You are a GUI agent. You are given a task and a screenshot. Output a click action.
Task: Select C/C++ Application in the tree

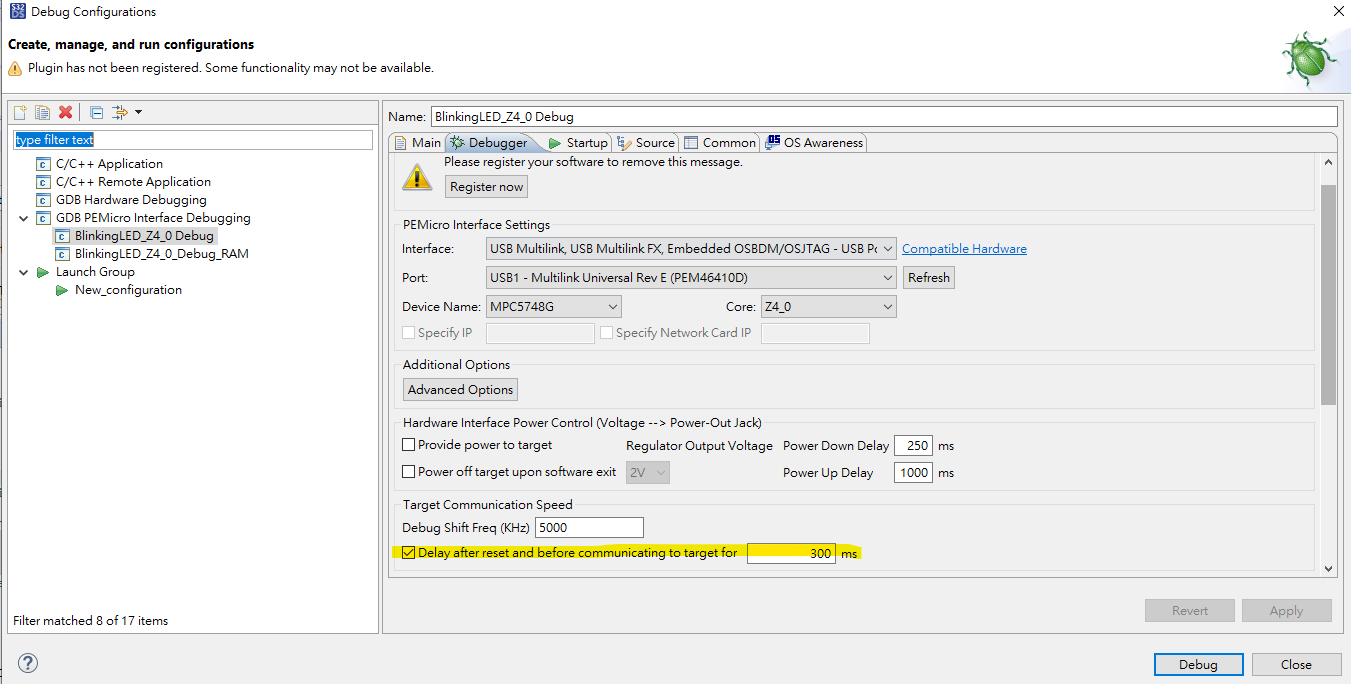(109, 164)
